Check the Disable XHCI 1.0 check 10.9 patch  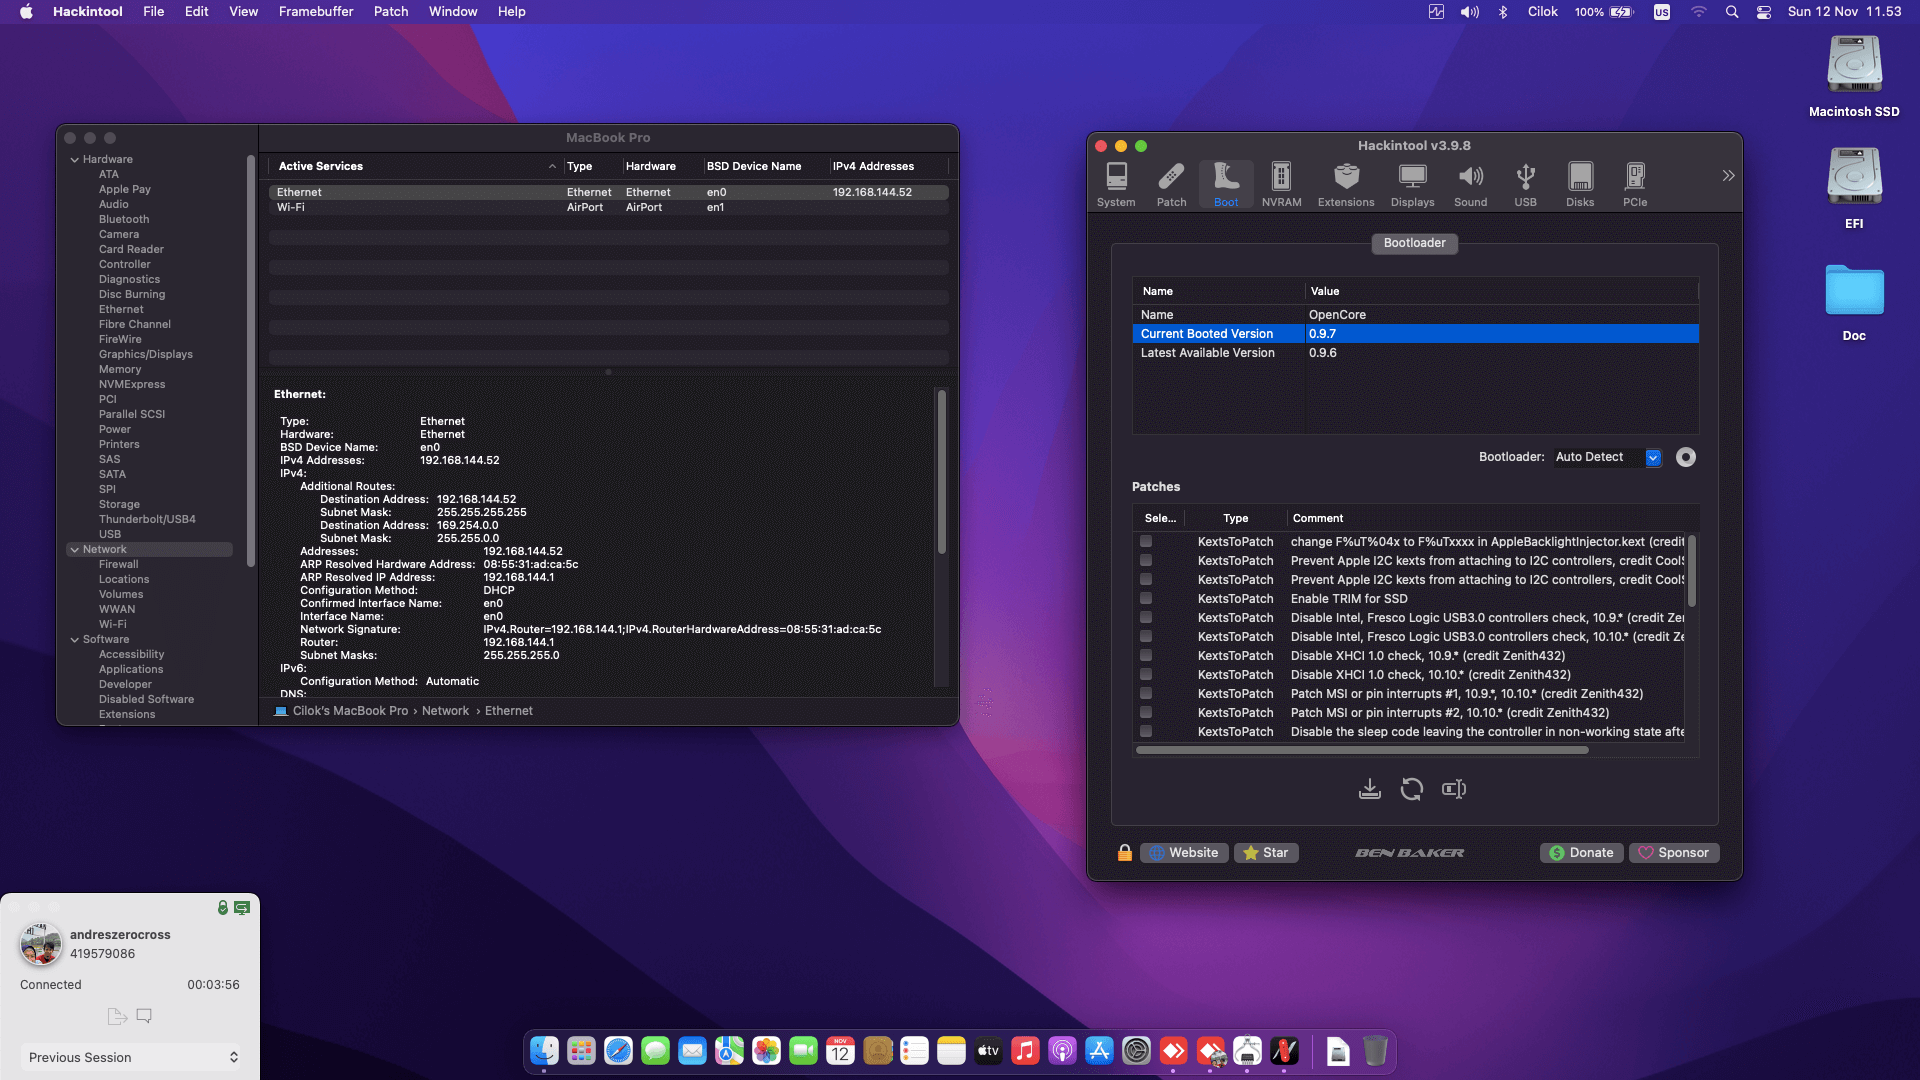coord(1146,656)
